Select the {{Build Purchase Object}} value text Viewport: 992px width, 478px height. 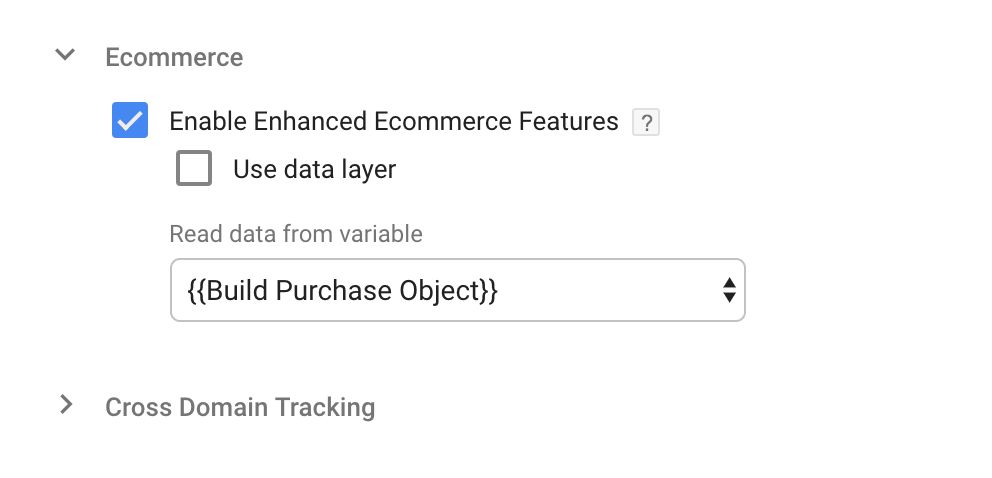click(x=342, y=290)
